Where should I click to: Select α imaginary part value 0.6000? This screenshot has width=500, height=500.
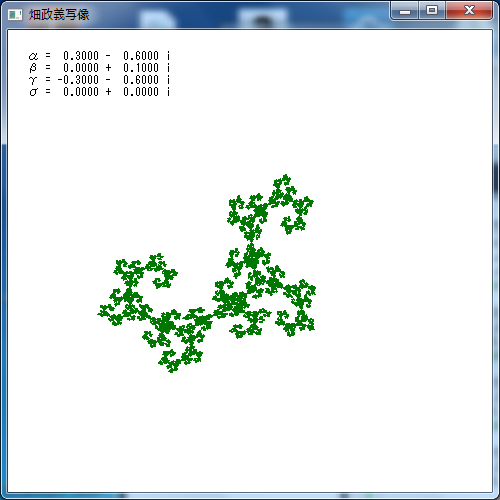tap(141, 56)
